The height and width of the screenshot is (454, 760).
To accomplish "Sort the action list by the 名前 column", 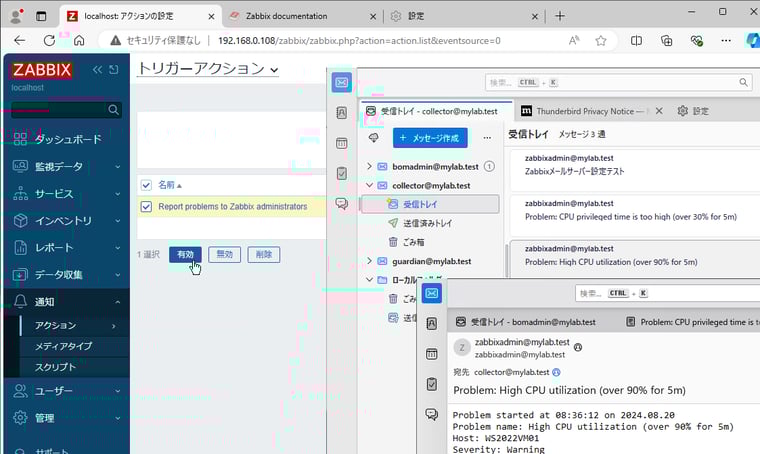I will [170, 185].
